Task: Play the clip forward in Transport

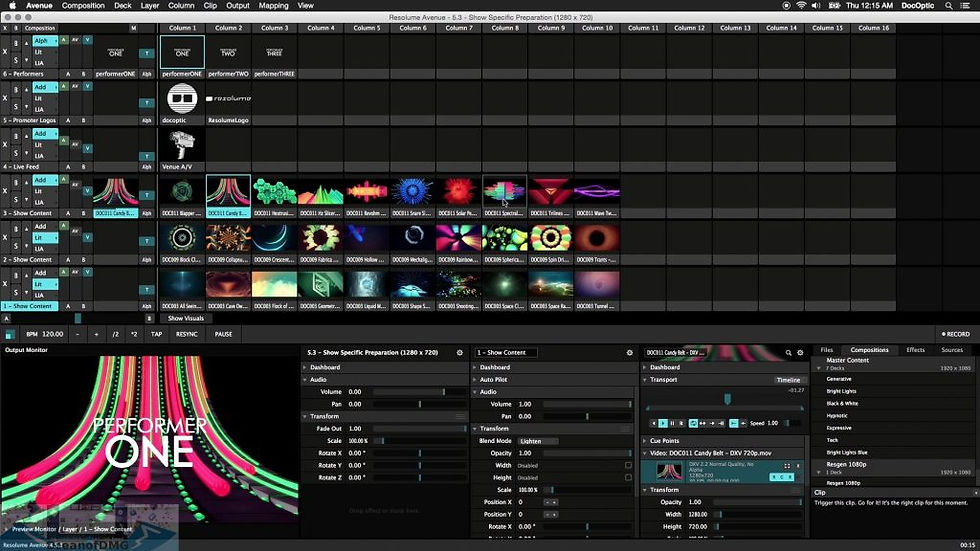Action: click(x=663, y=423)
